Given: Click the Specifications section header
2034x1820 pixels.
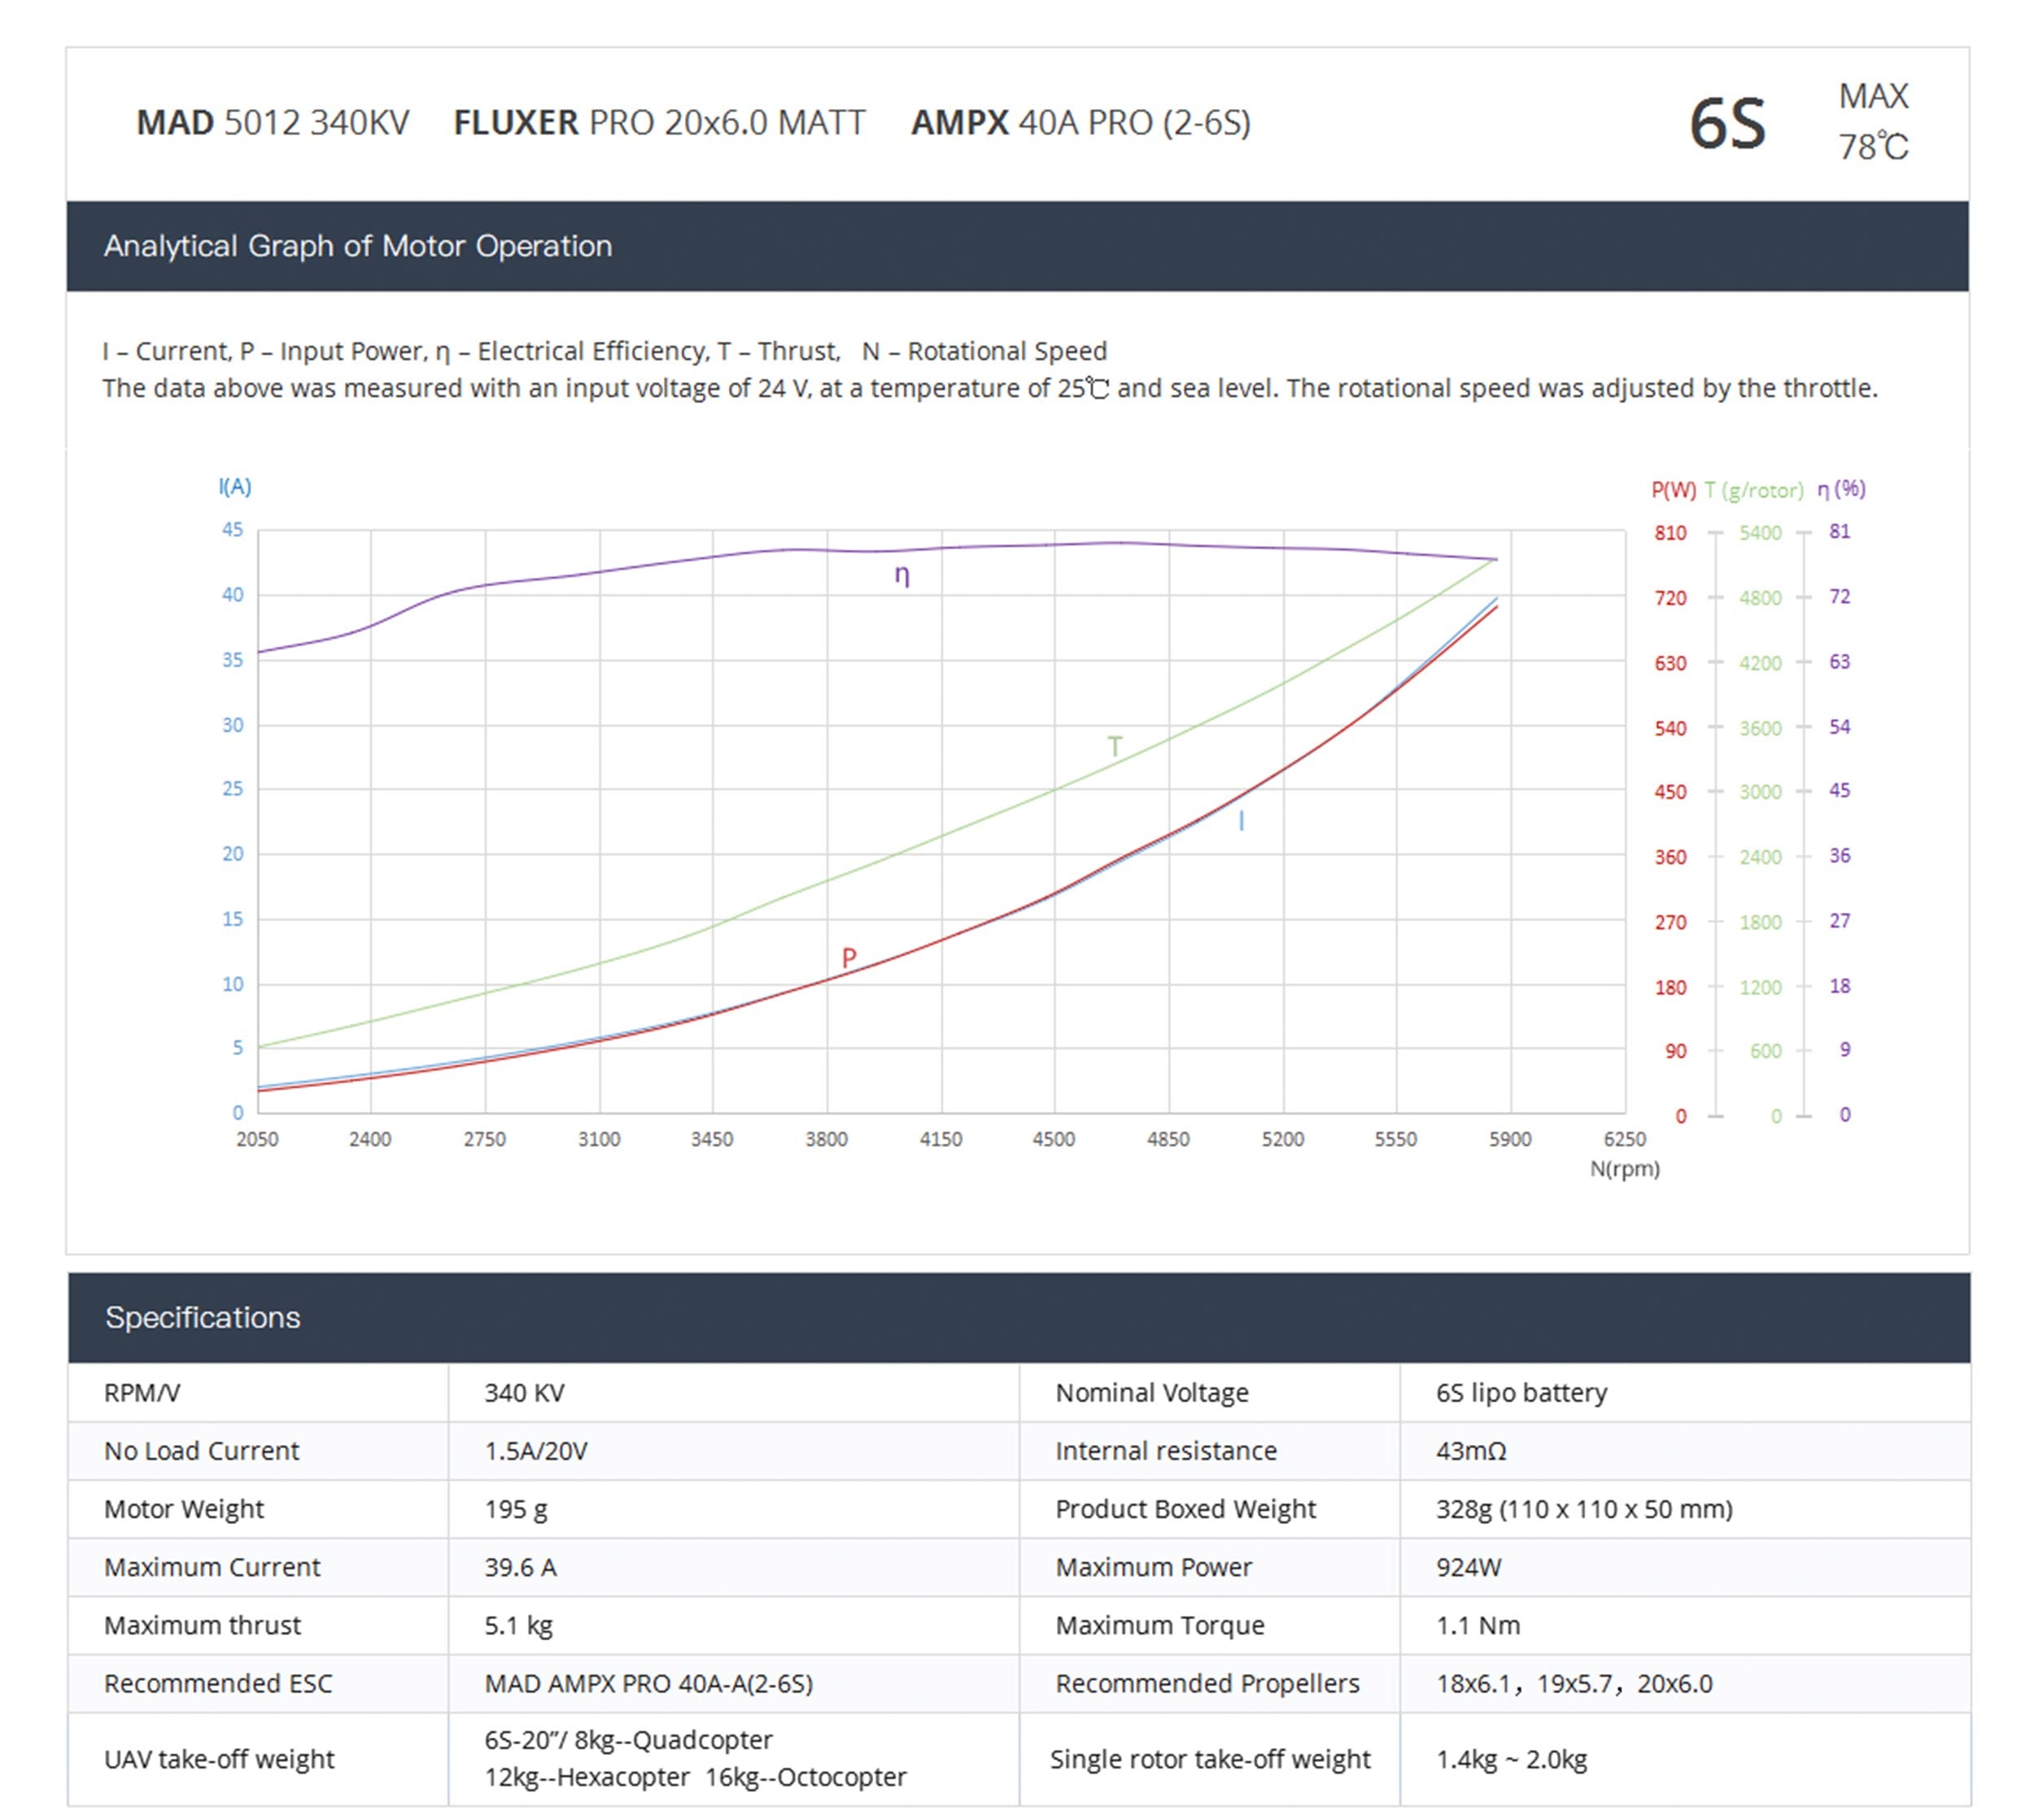Looking at the screenshot, I should point(202,1317).
